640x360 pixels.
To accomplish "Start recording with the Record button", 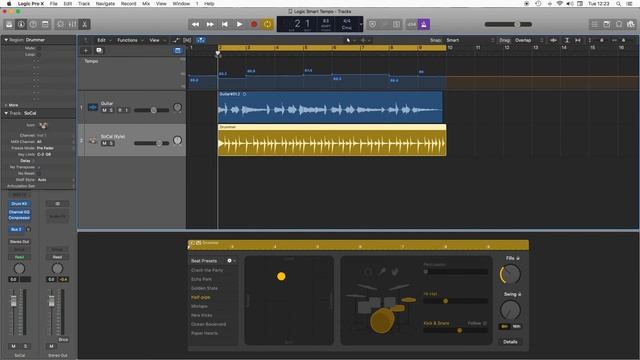I will pyautogui.click(x=253, y=24).
